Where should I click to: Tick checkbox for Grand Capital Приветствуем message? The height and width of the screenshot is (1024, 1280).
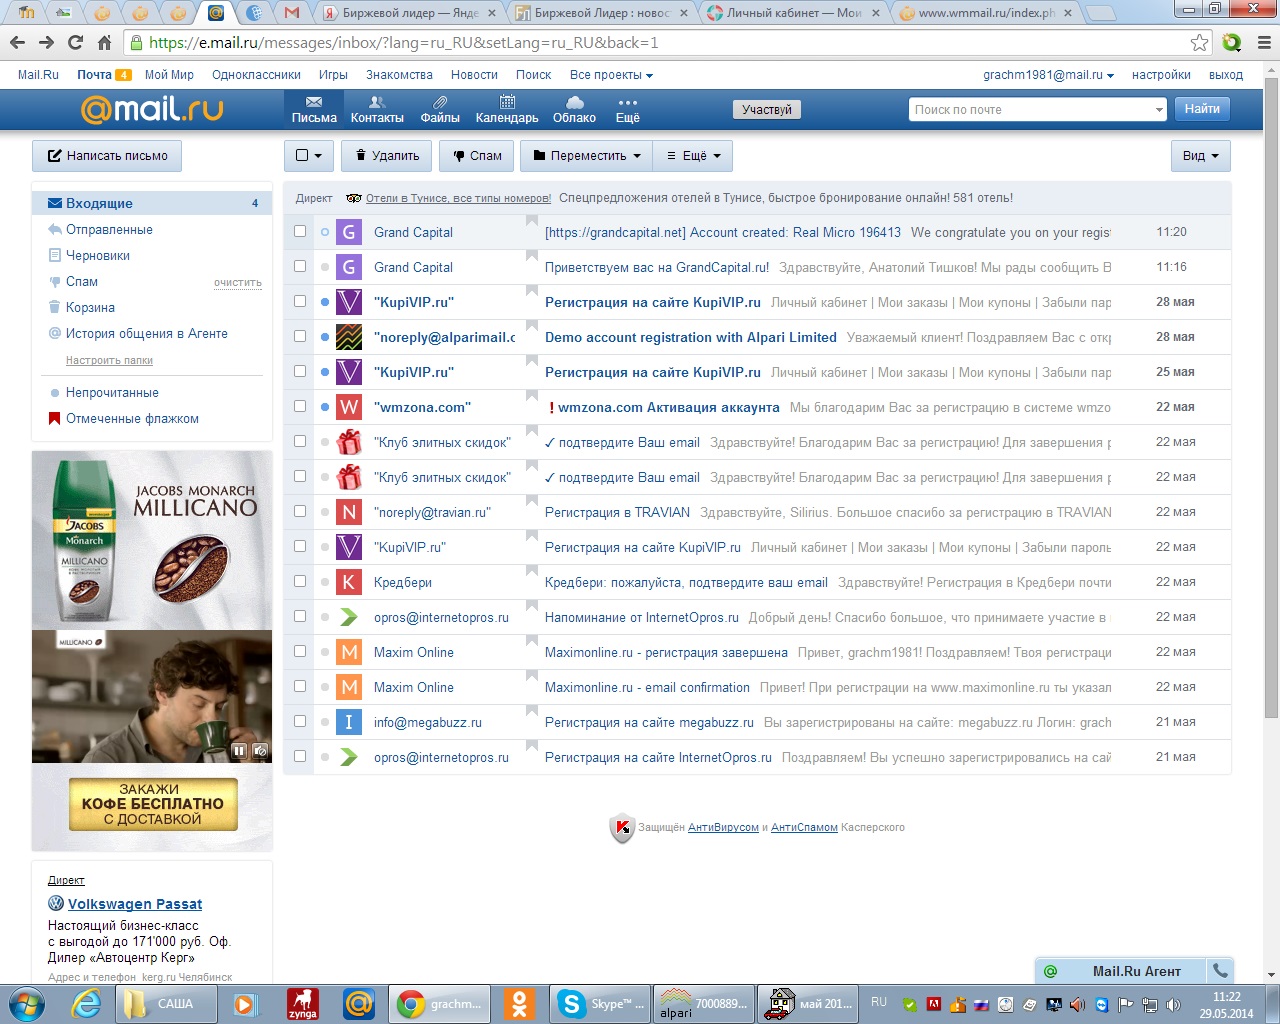coord(300,267)
